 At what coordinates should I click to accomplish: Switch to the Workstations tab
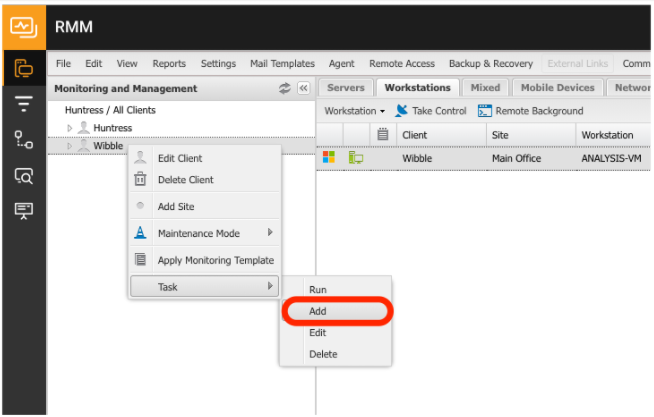(x=418, y=88)
